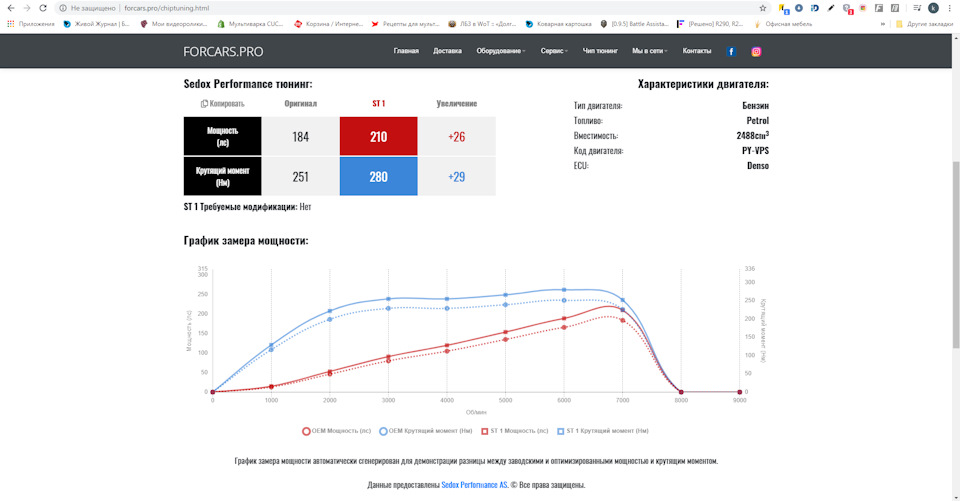
Task: Open 'Другие закладки' bookmarks folder
Action: point(924,24)
